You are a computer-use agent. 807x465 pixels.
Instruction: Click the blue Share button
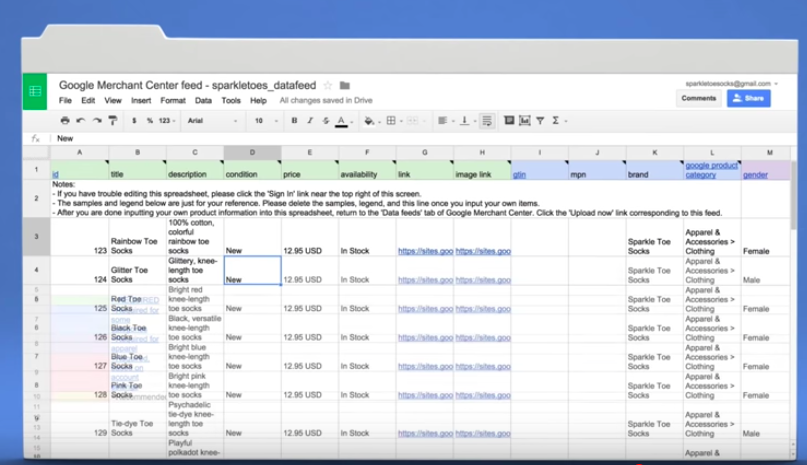[749, 98]
